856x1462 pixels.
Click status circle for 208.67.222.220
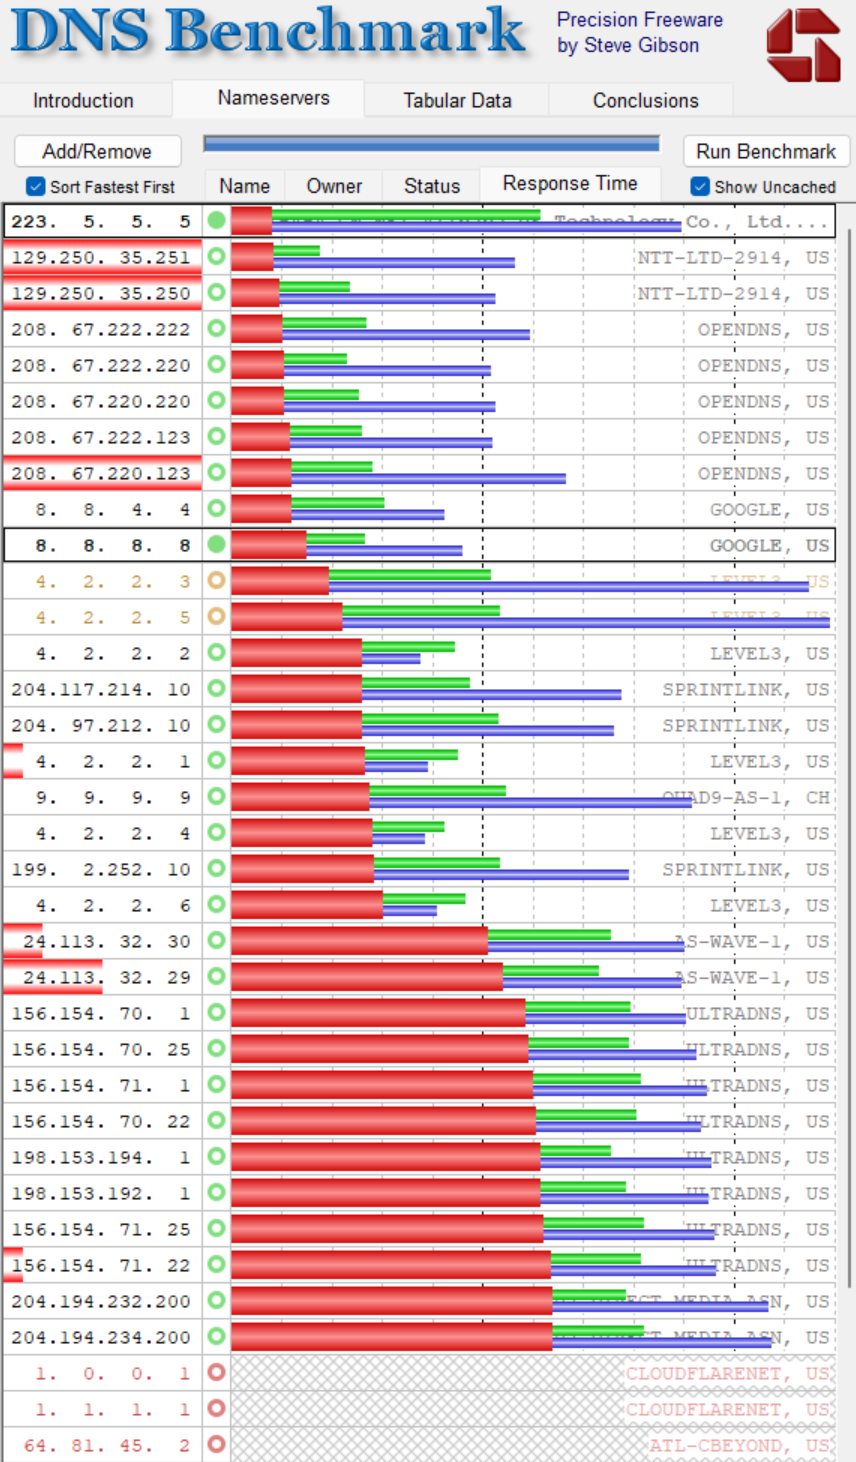(216, 364)
